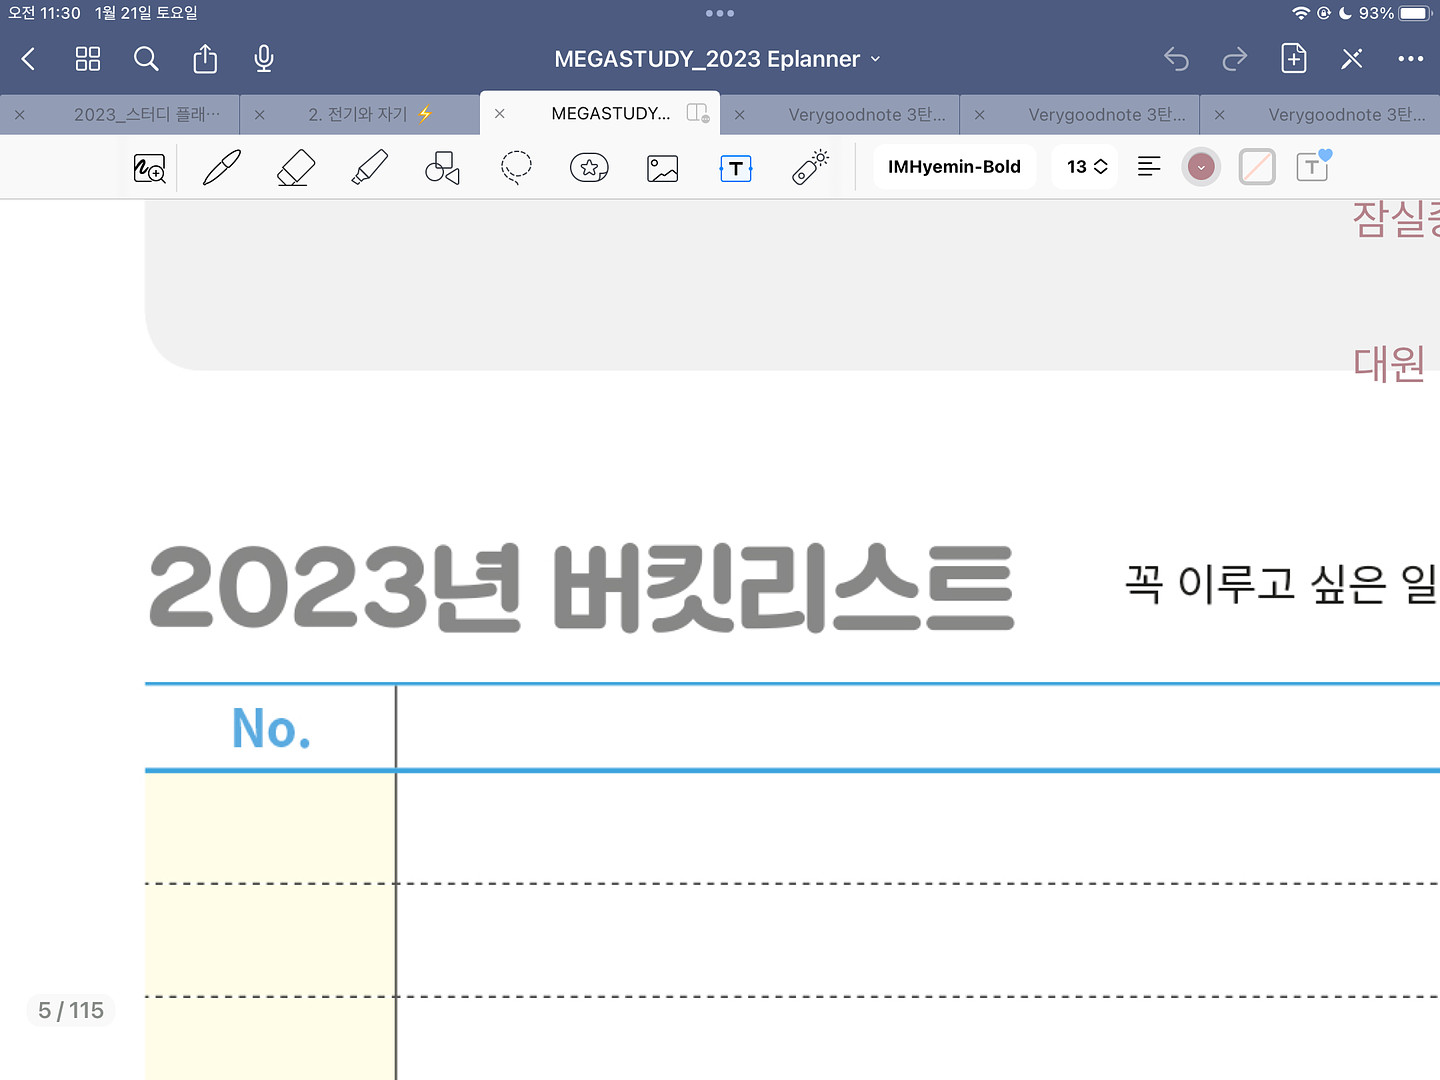Viewport: 1440px width, 1080px height.
Task: Change font size 13 stepper
Action: [x=1086, y=167]
